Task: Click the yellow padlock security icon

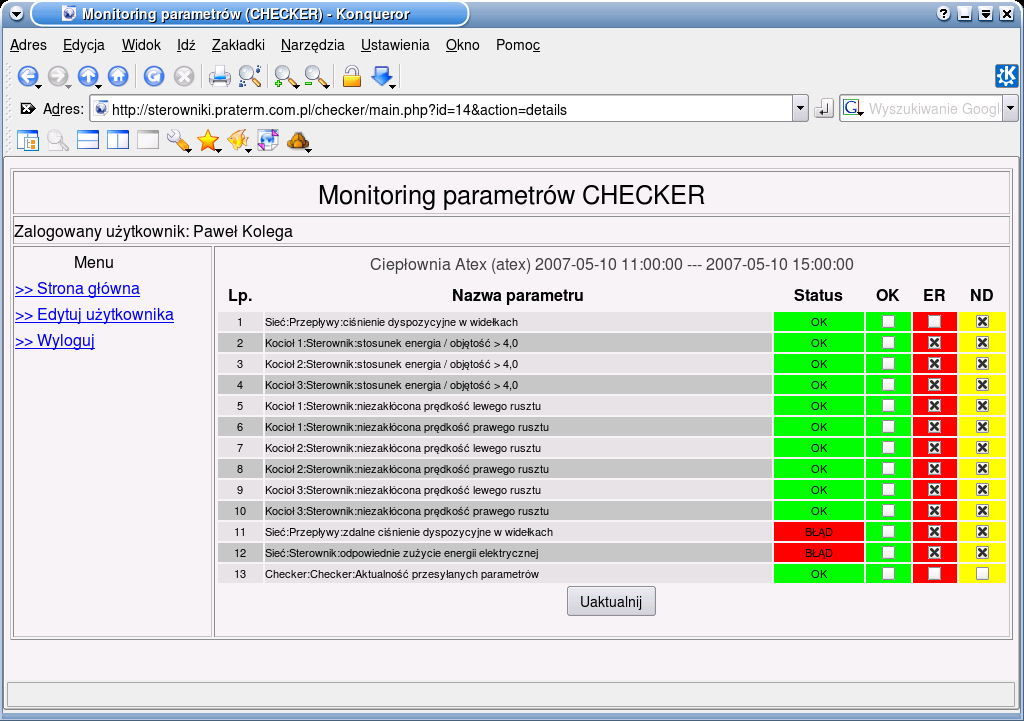Action: click(x=352, y=77)
